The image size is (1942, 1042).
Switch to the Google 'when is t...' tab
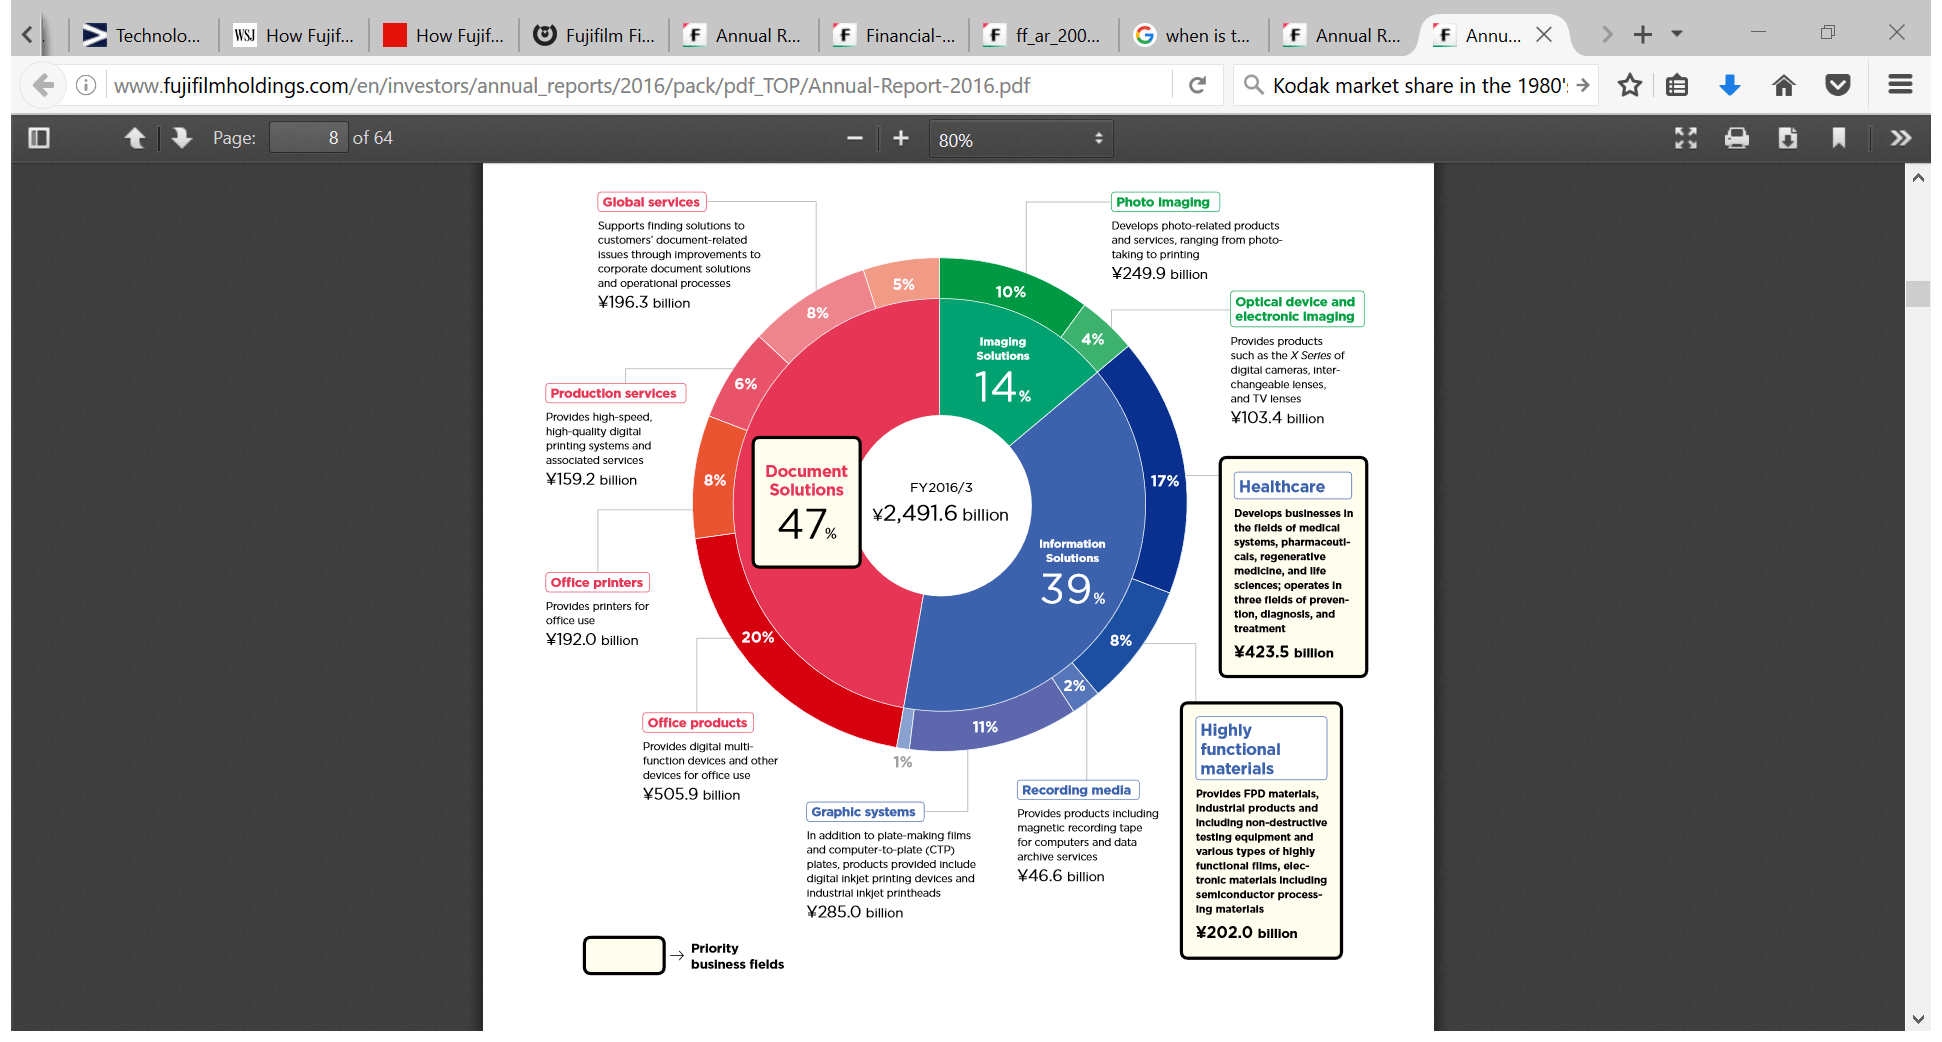(1194, 35)
